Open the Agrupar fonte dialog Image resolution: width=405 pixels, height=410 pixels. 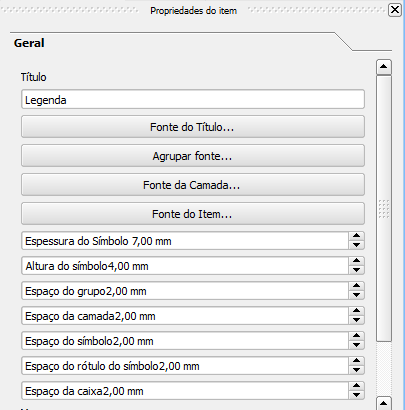[x=193, y=156]
